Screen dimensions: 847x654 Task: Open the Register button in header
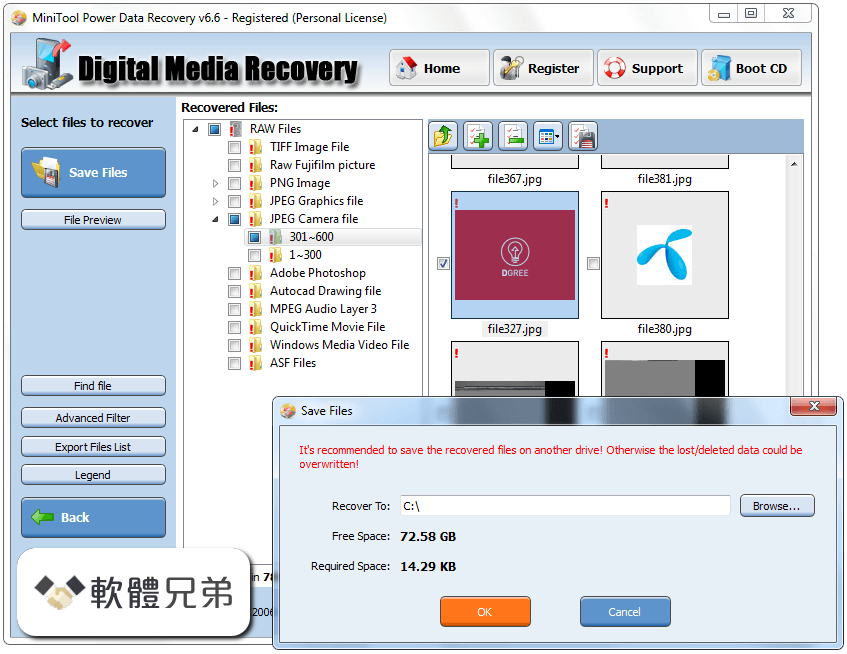point(543,68)
